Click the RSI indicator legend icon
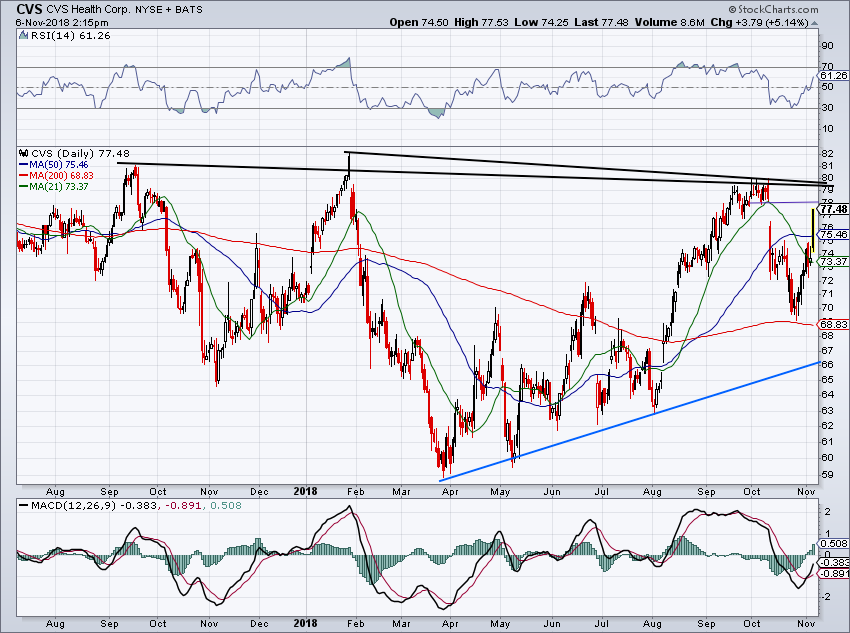 pyautogui.click(x=23, y=36)
